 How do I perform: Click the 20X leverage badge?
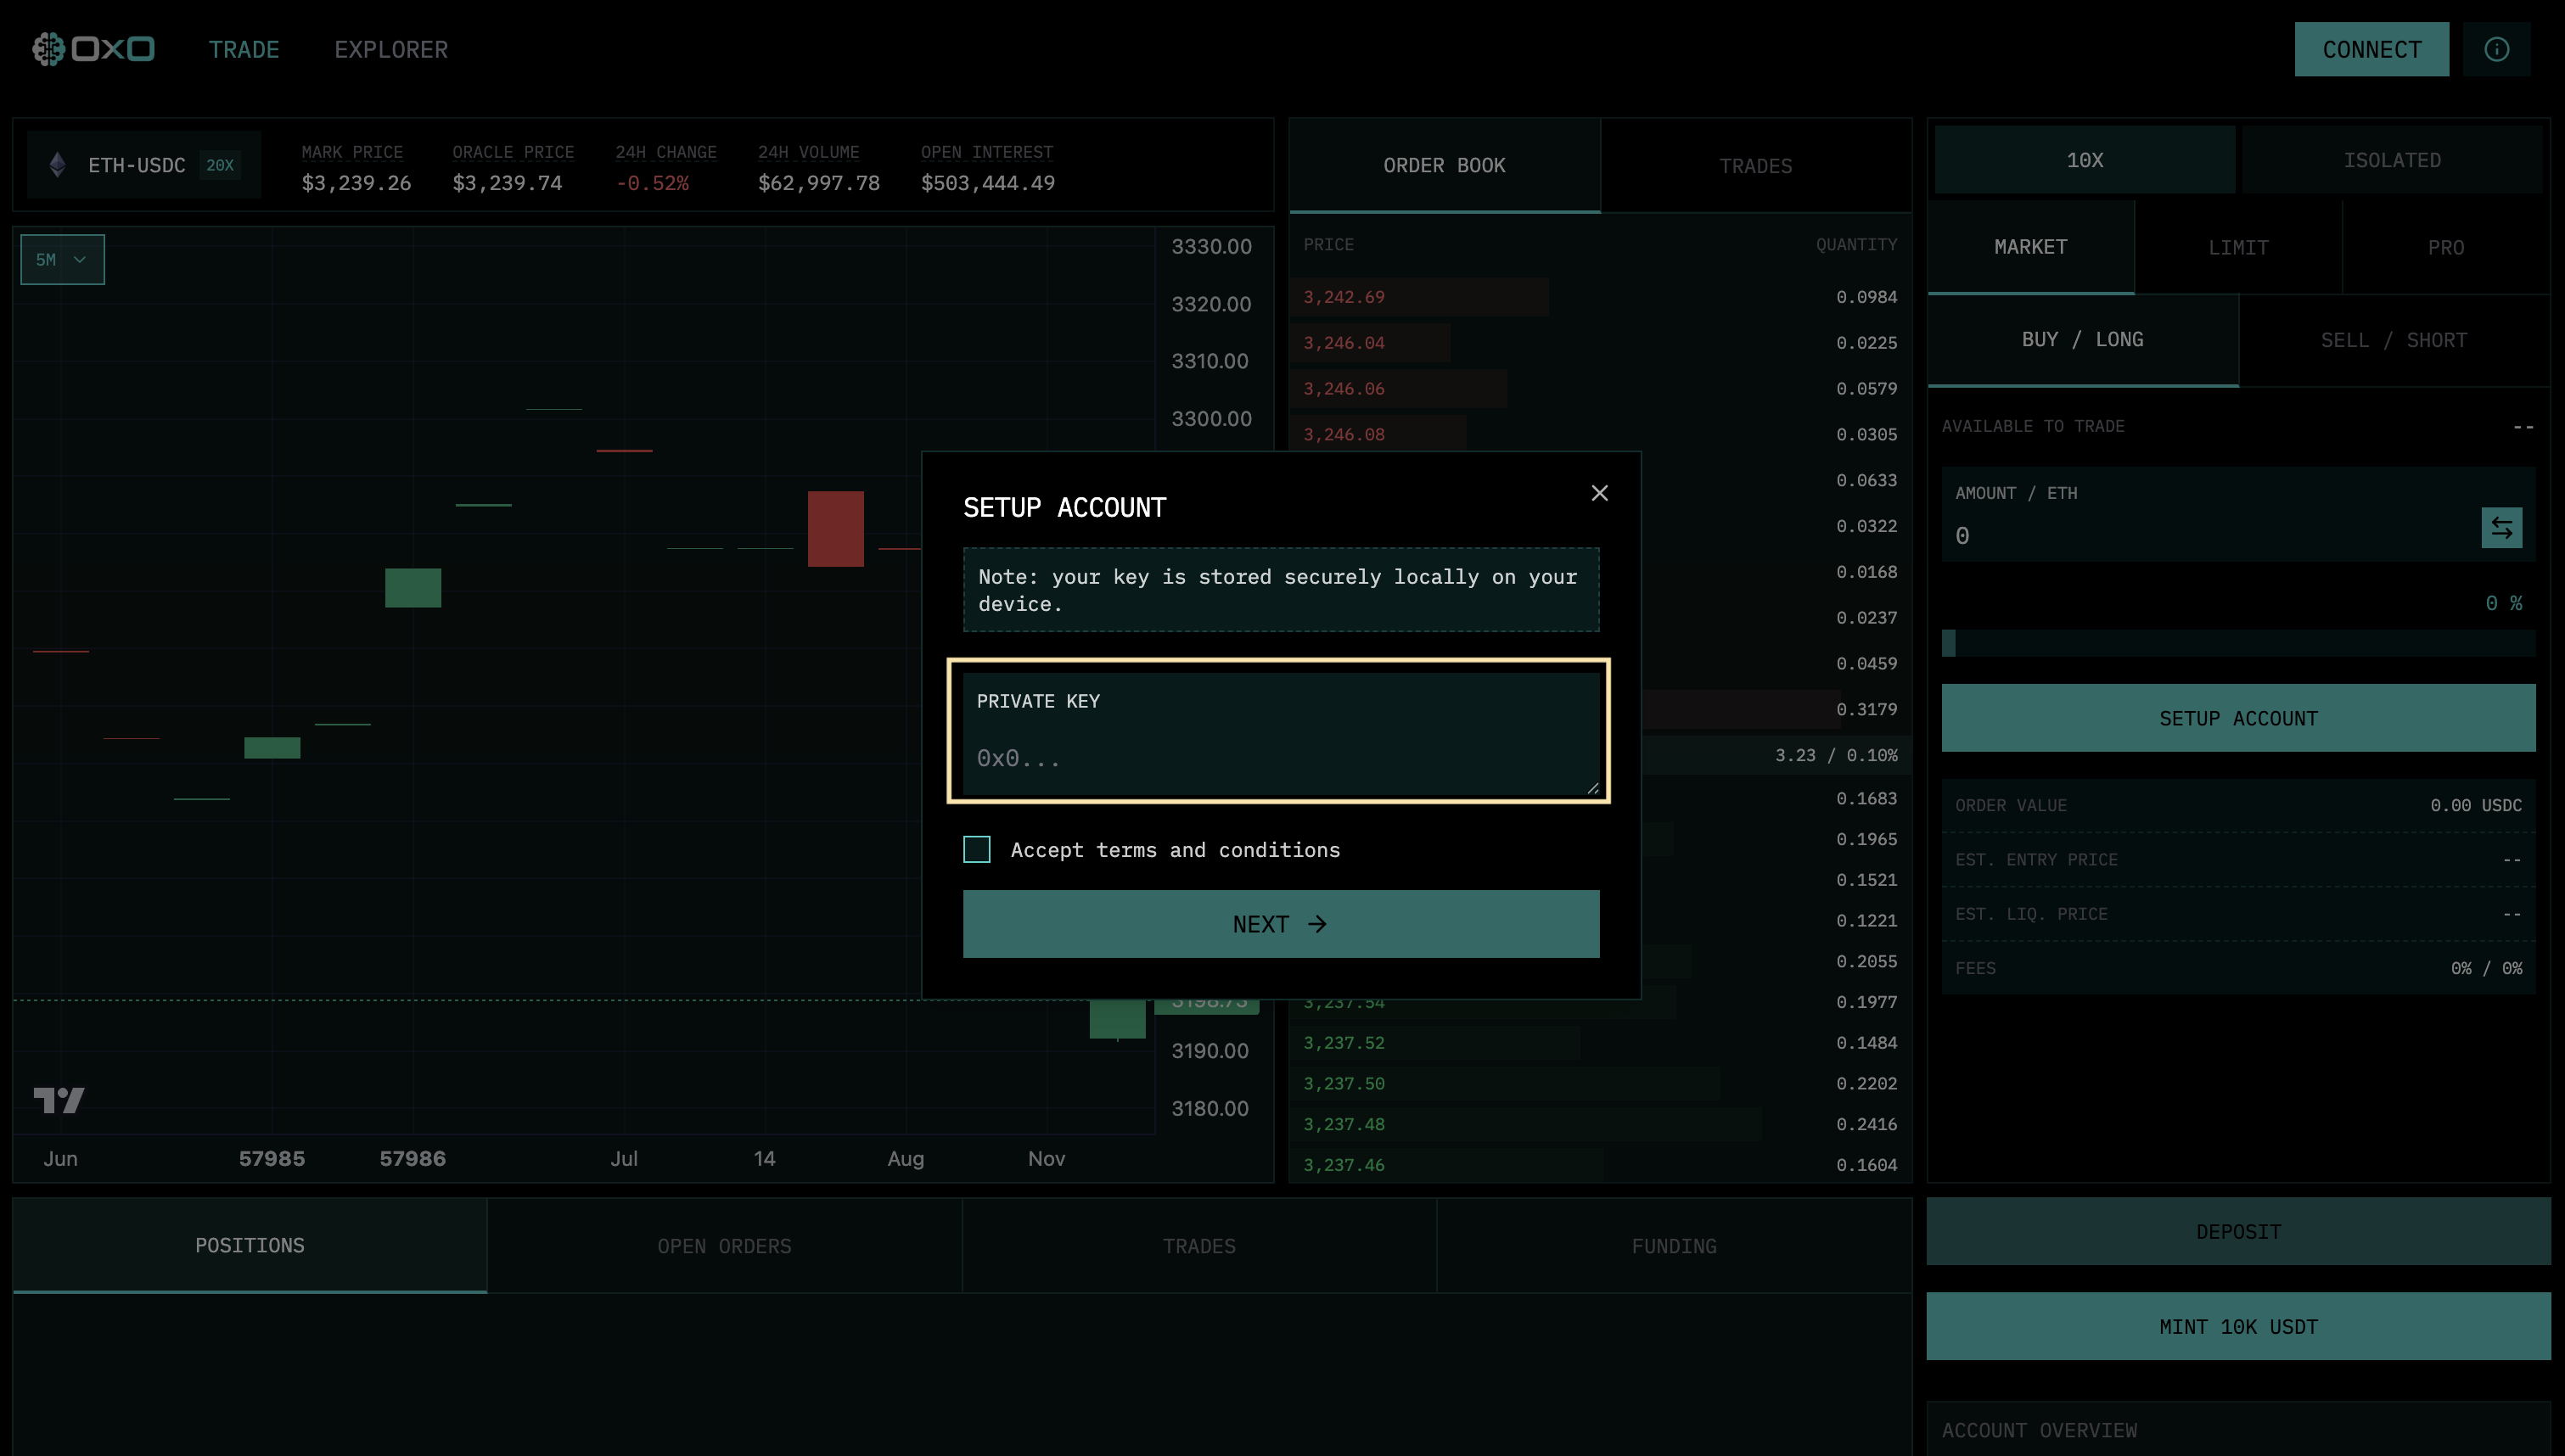[220, 165]
